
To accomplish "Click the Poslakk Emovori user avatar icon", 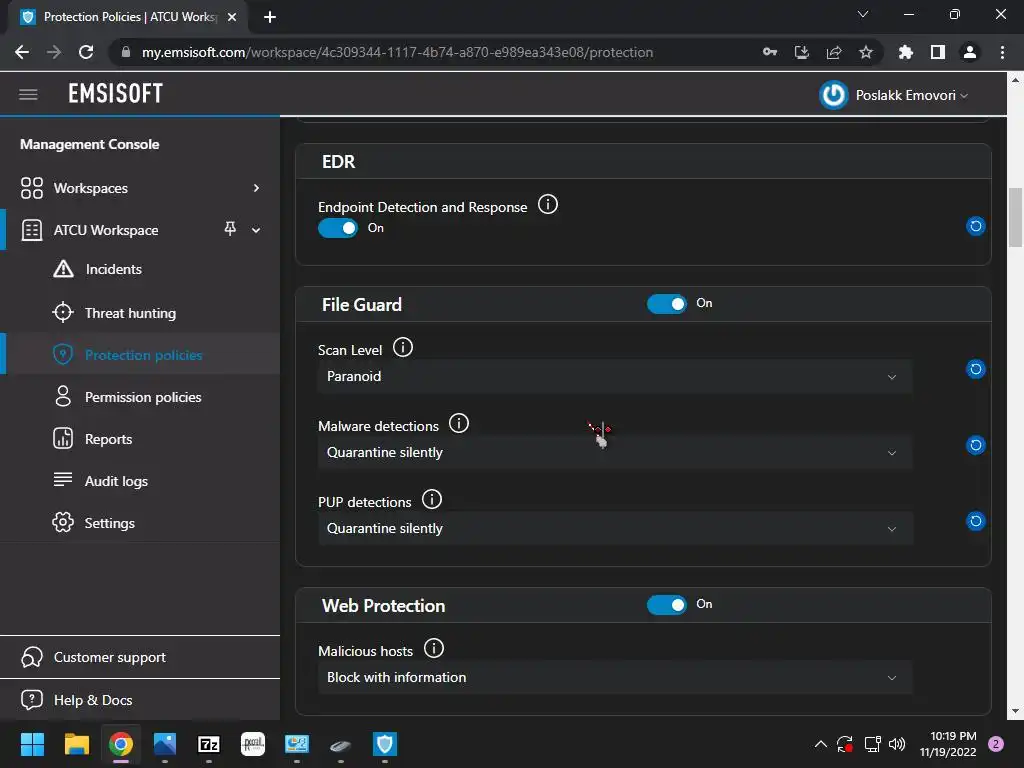I will pyautogui.click(x=833, y=95).
